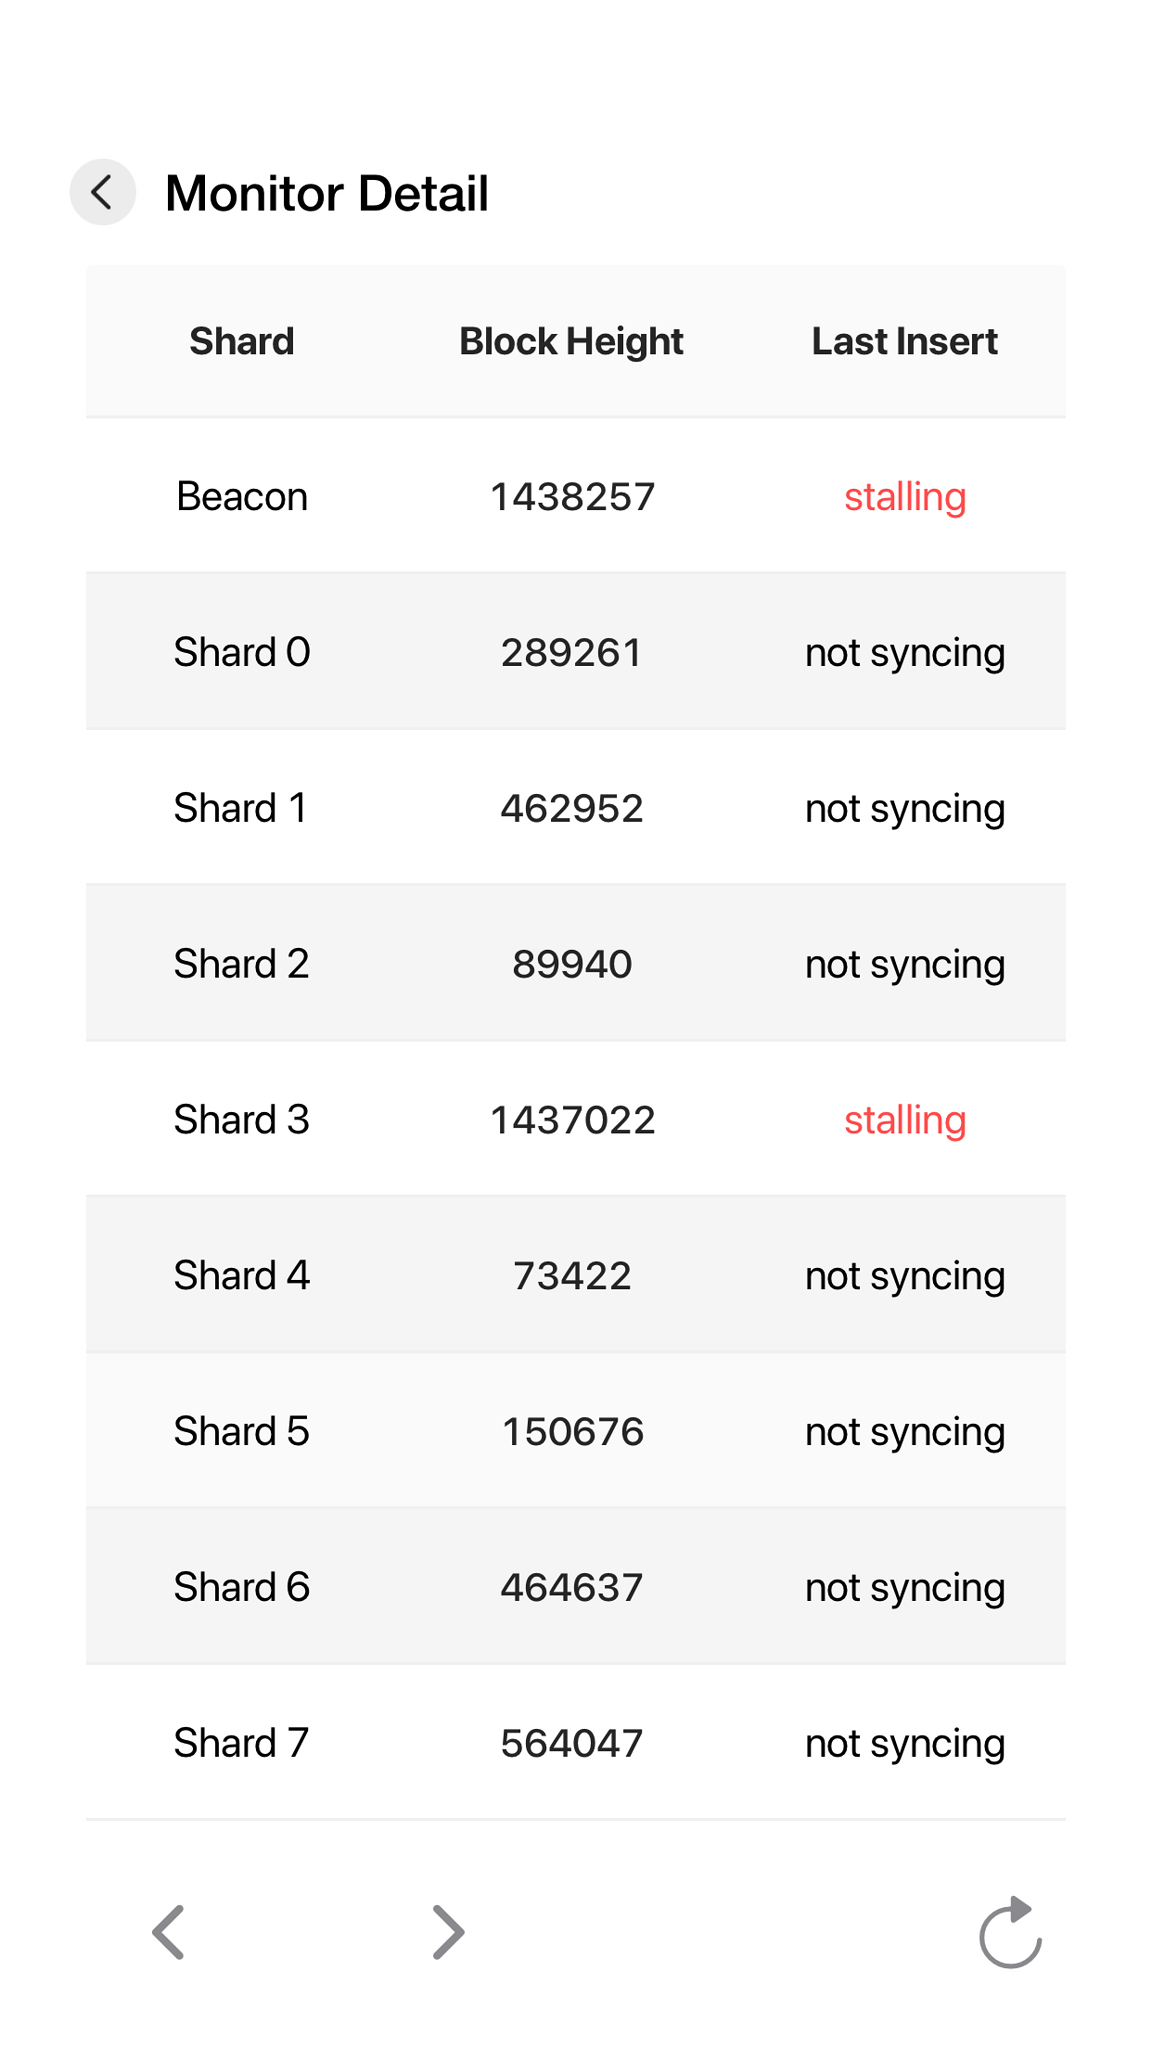
Task: Click the red stalling status for Beacon
Action: click(x=905, y=497)
